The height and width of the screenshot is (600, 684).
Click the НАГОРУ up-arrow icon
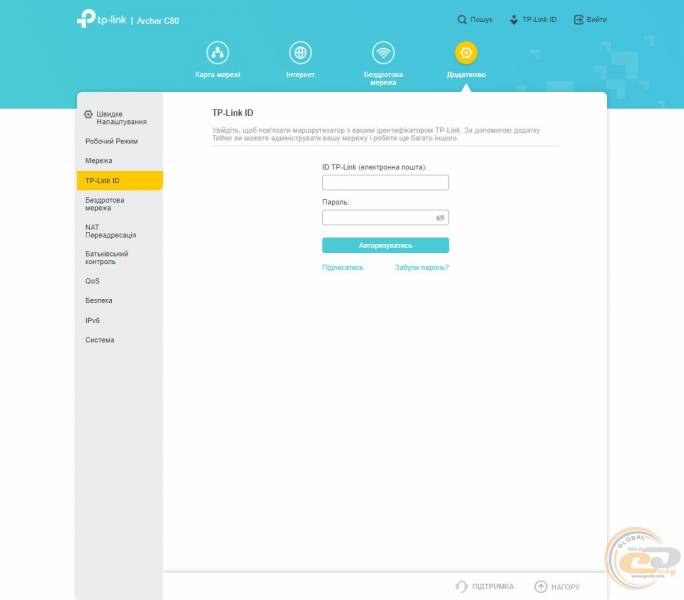coord(540,586)
